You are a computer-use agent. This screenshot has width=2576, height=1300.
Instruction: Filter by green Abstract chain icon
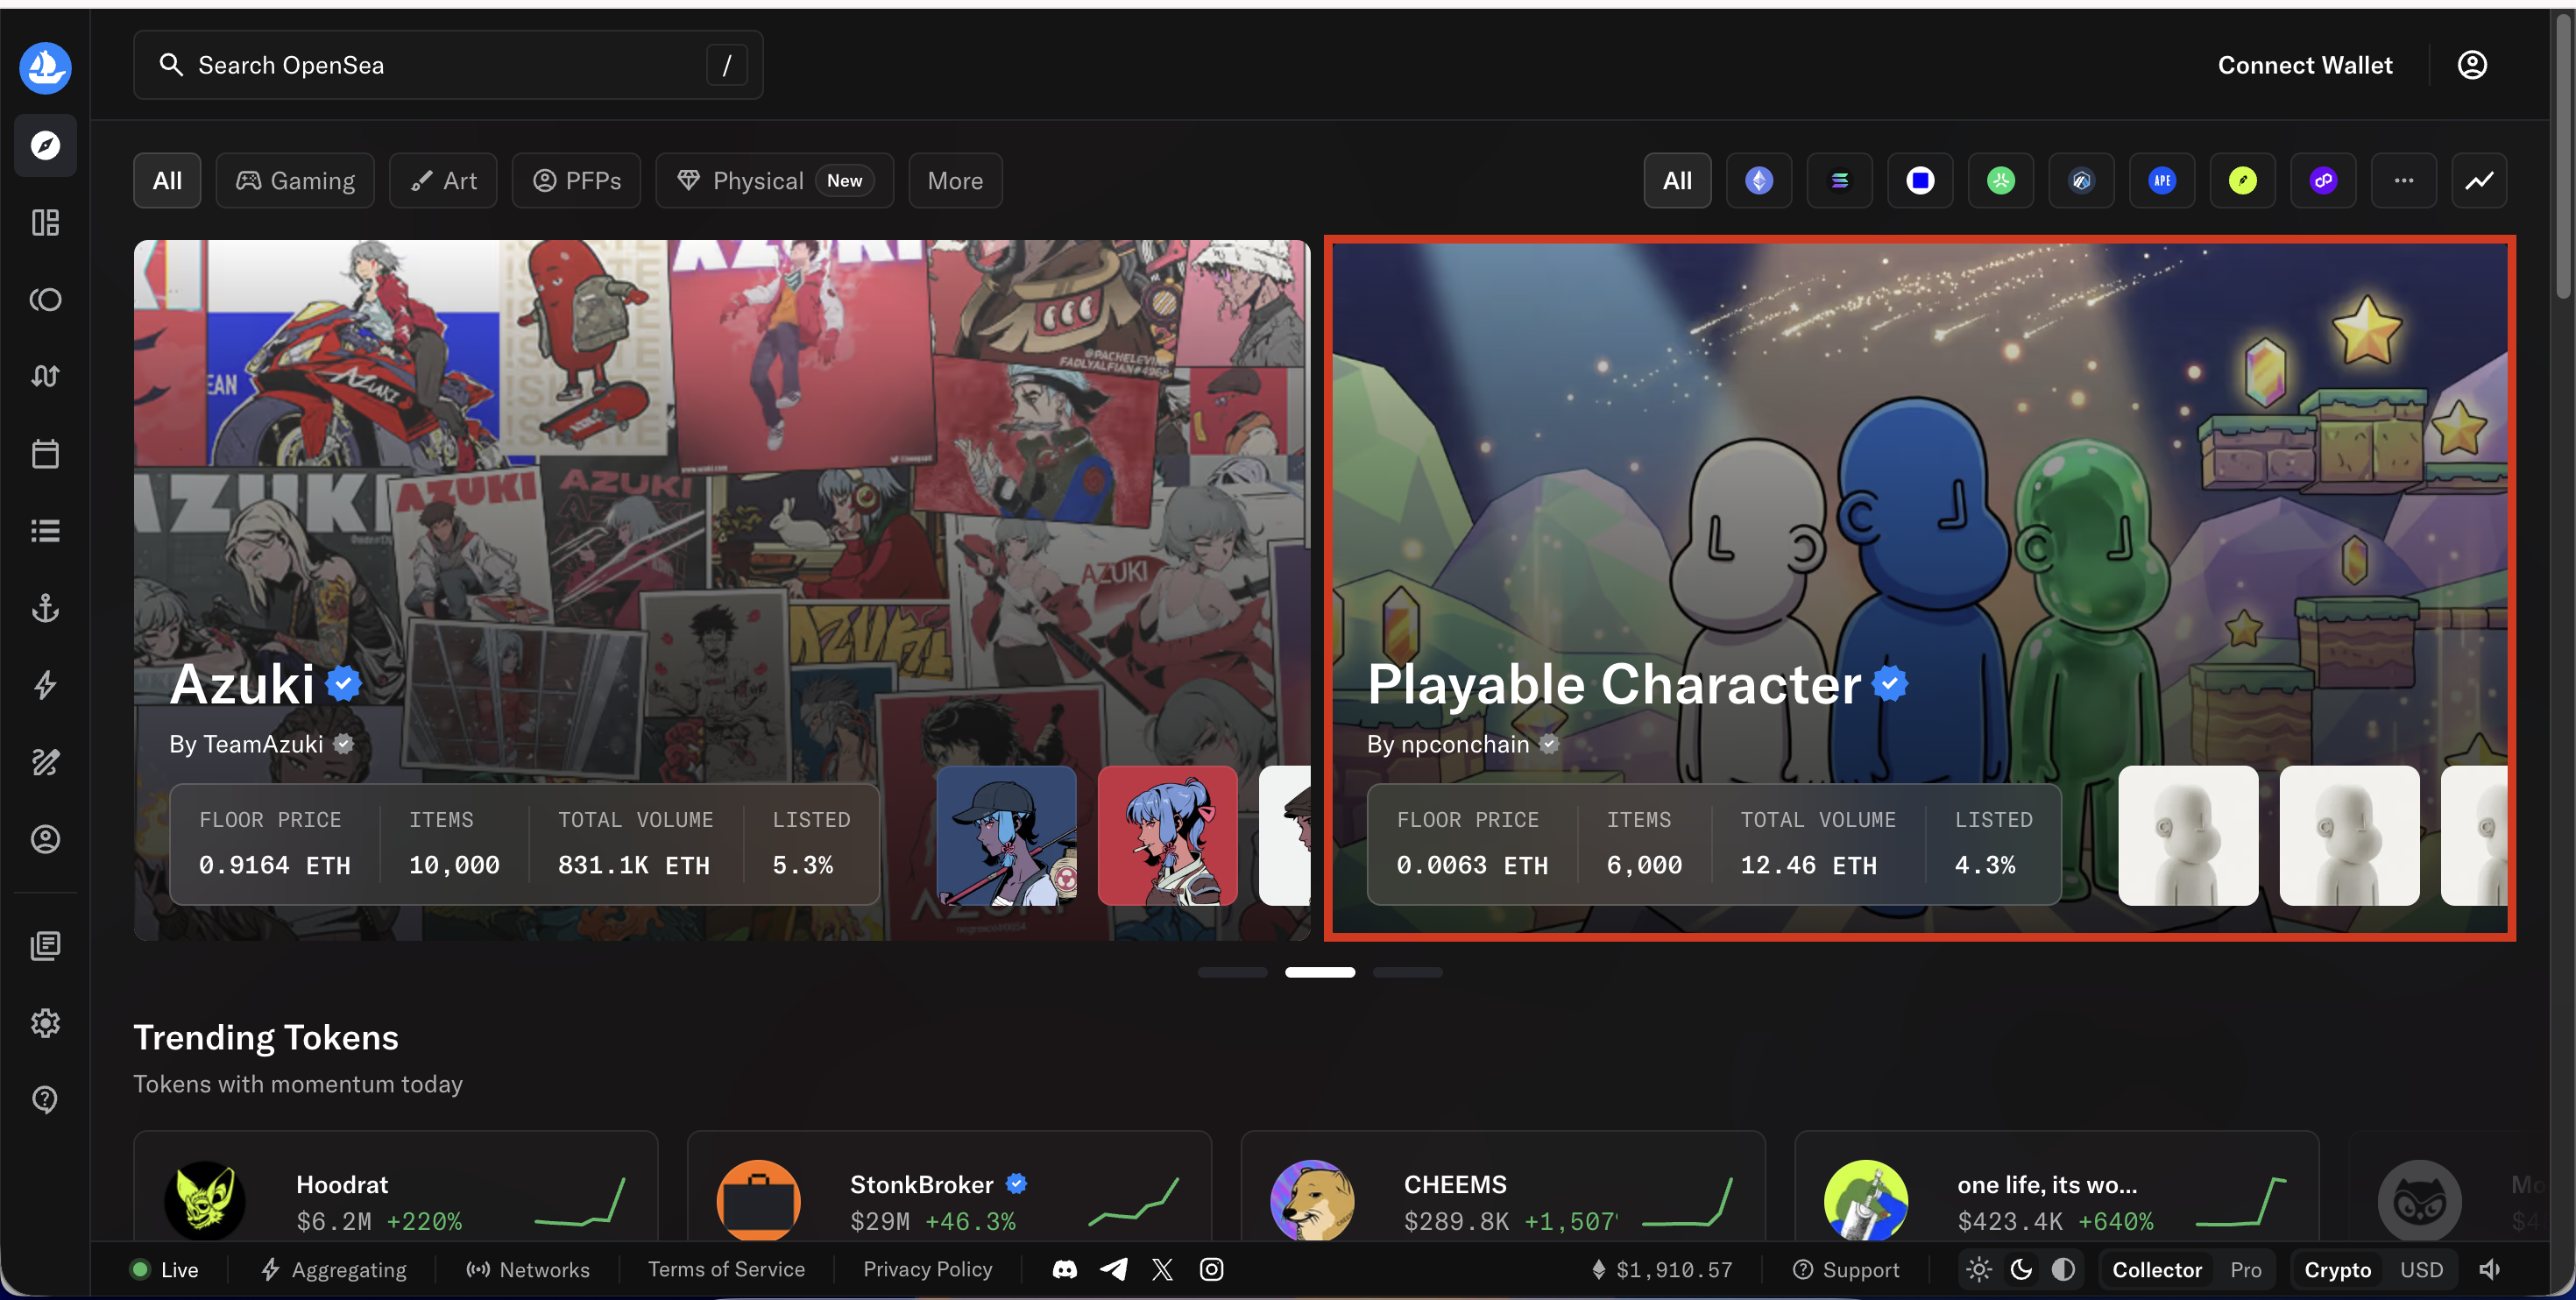point(2001,180)
